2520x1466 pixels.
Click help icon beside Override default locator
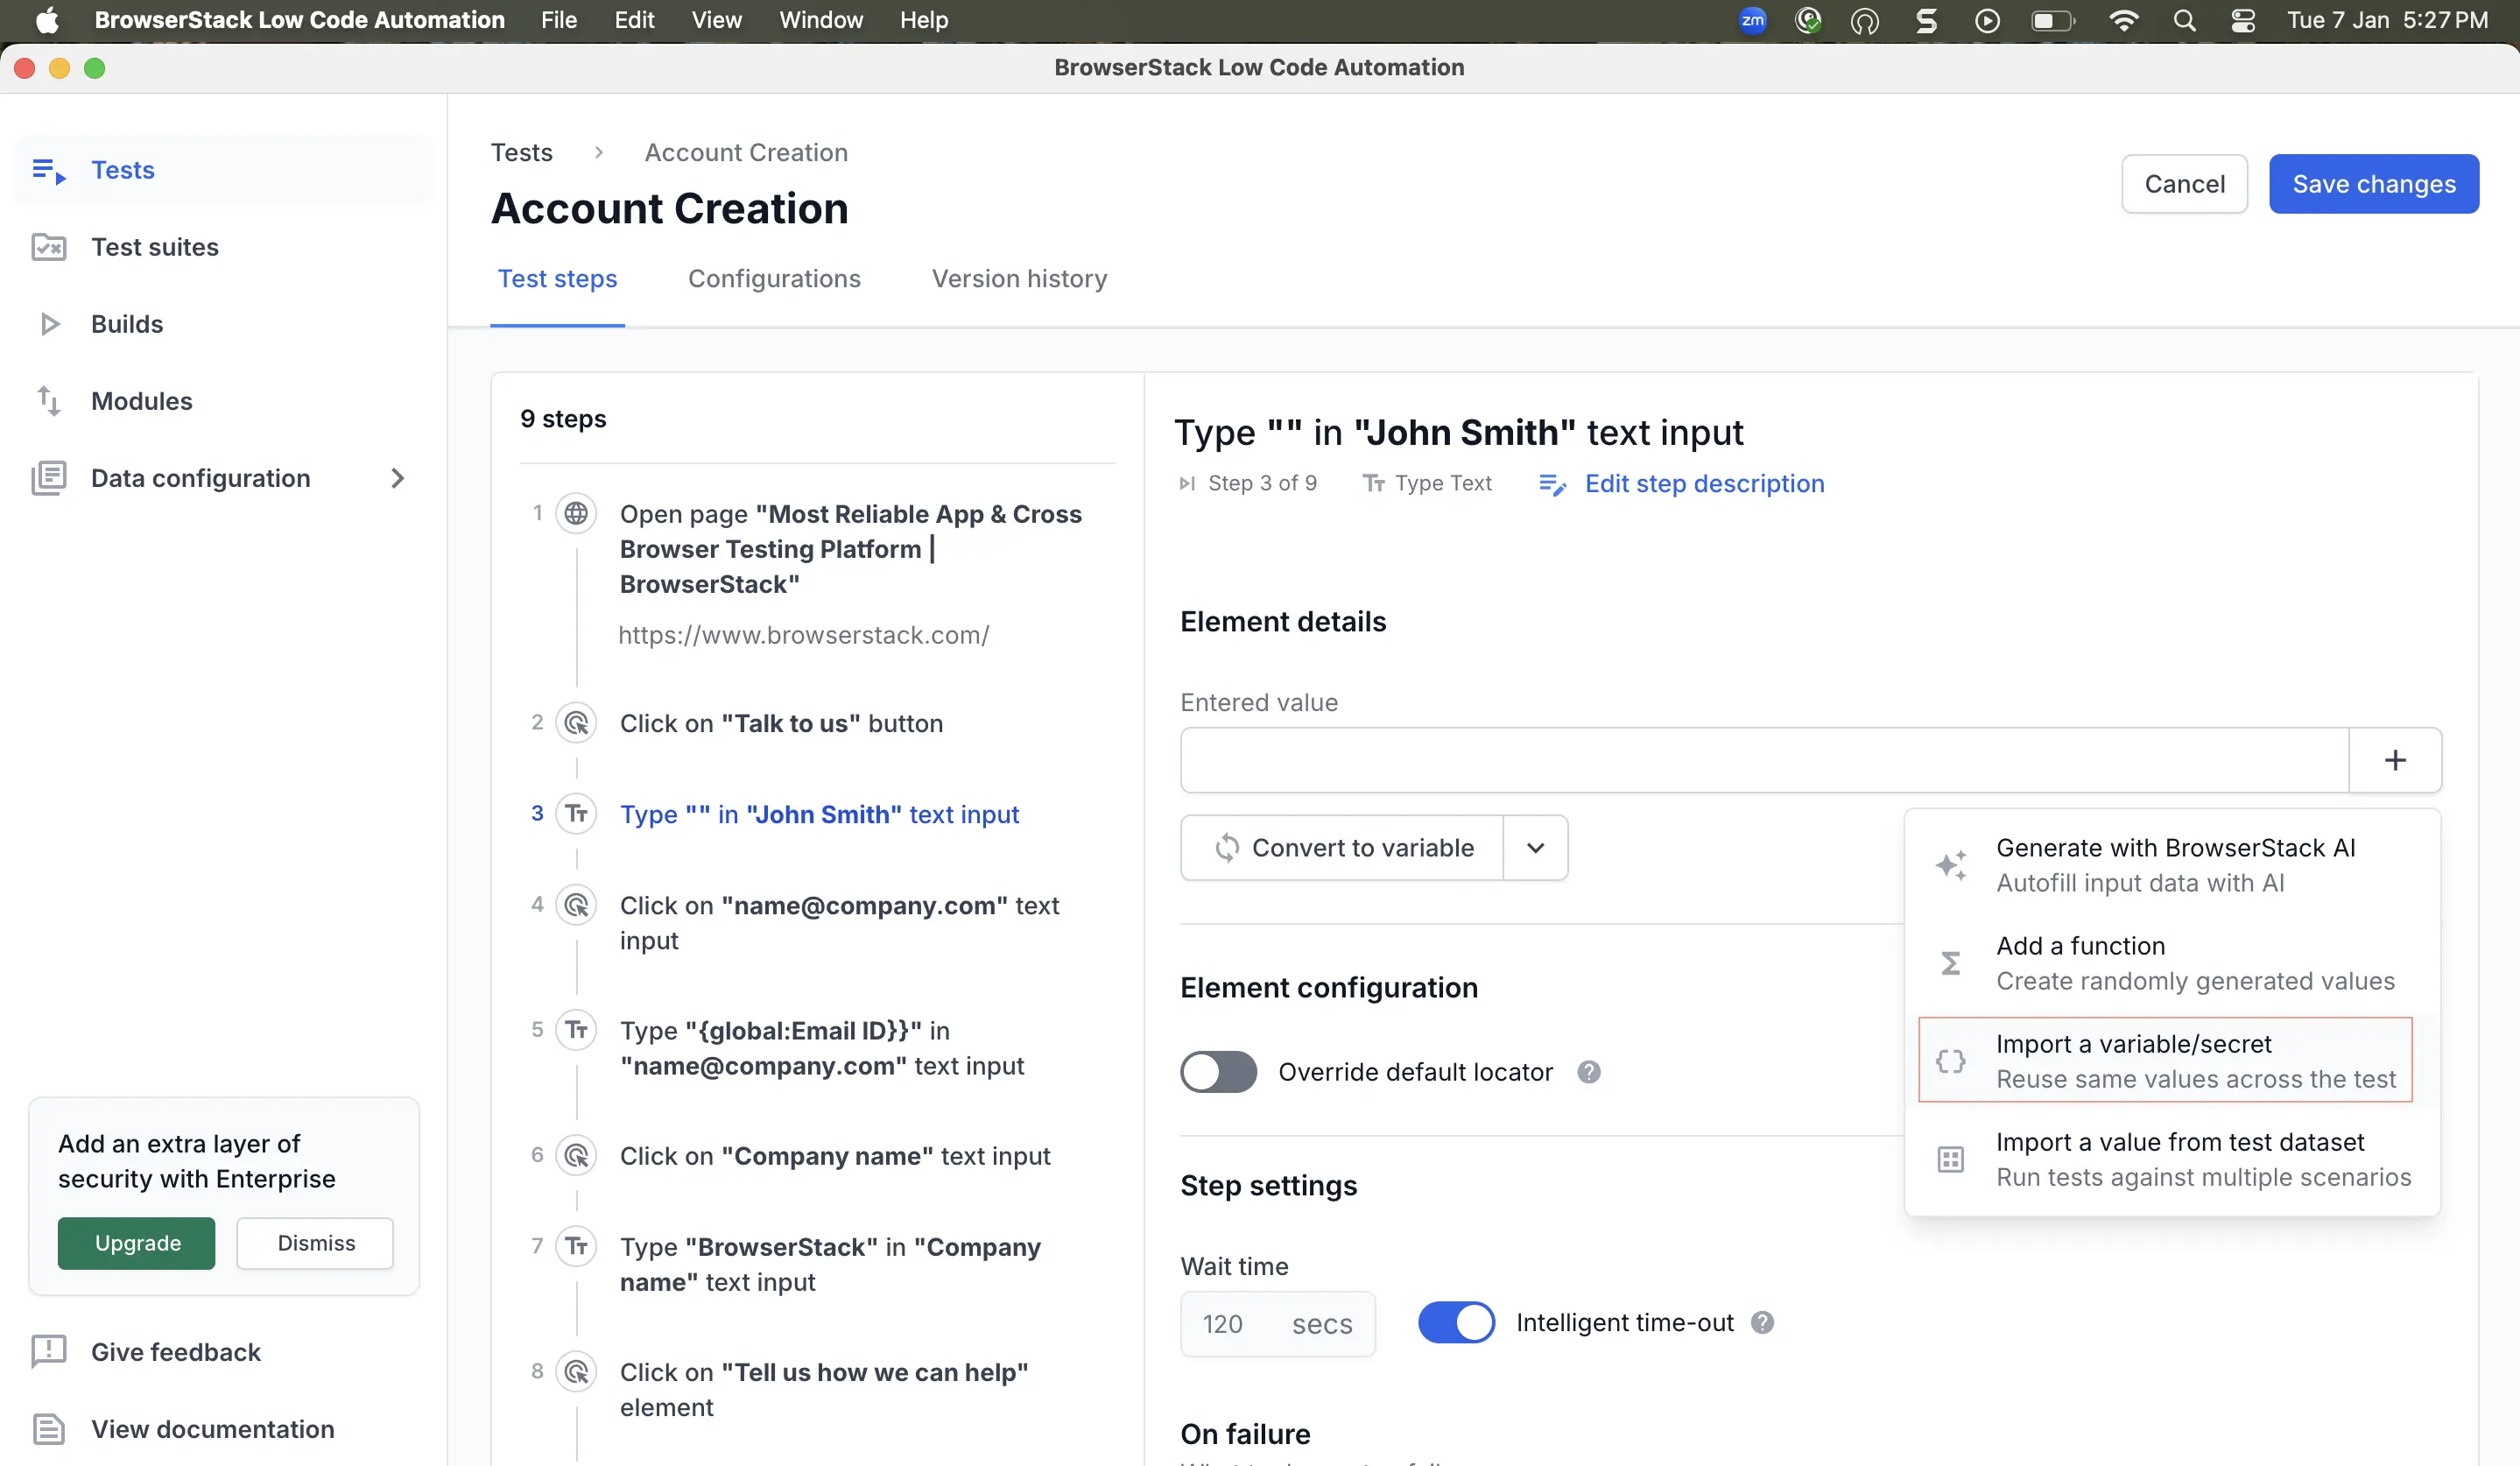click(x=1589, y=1072)
